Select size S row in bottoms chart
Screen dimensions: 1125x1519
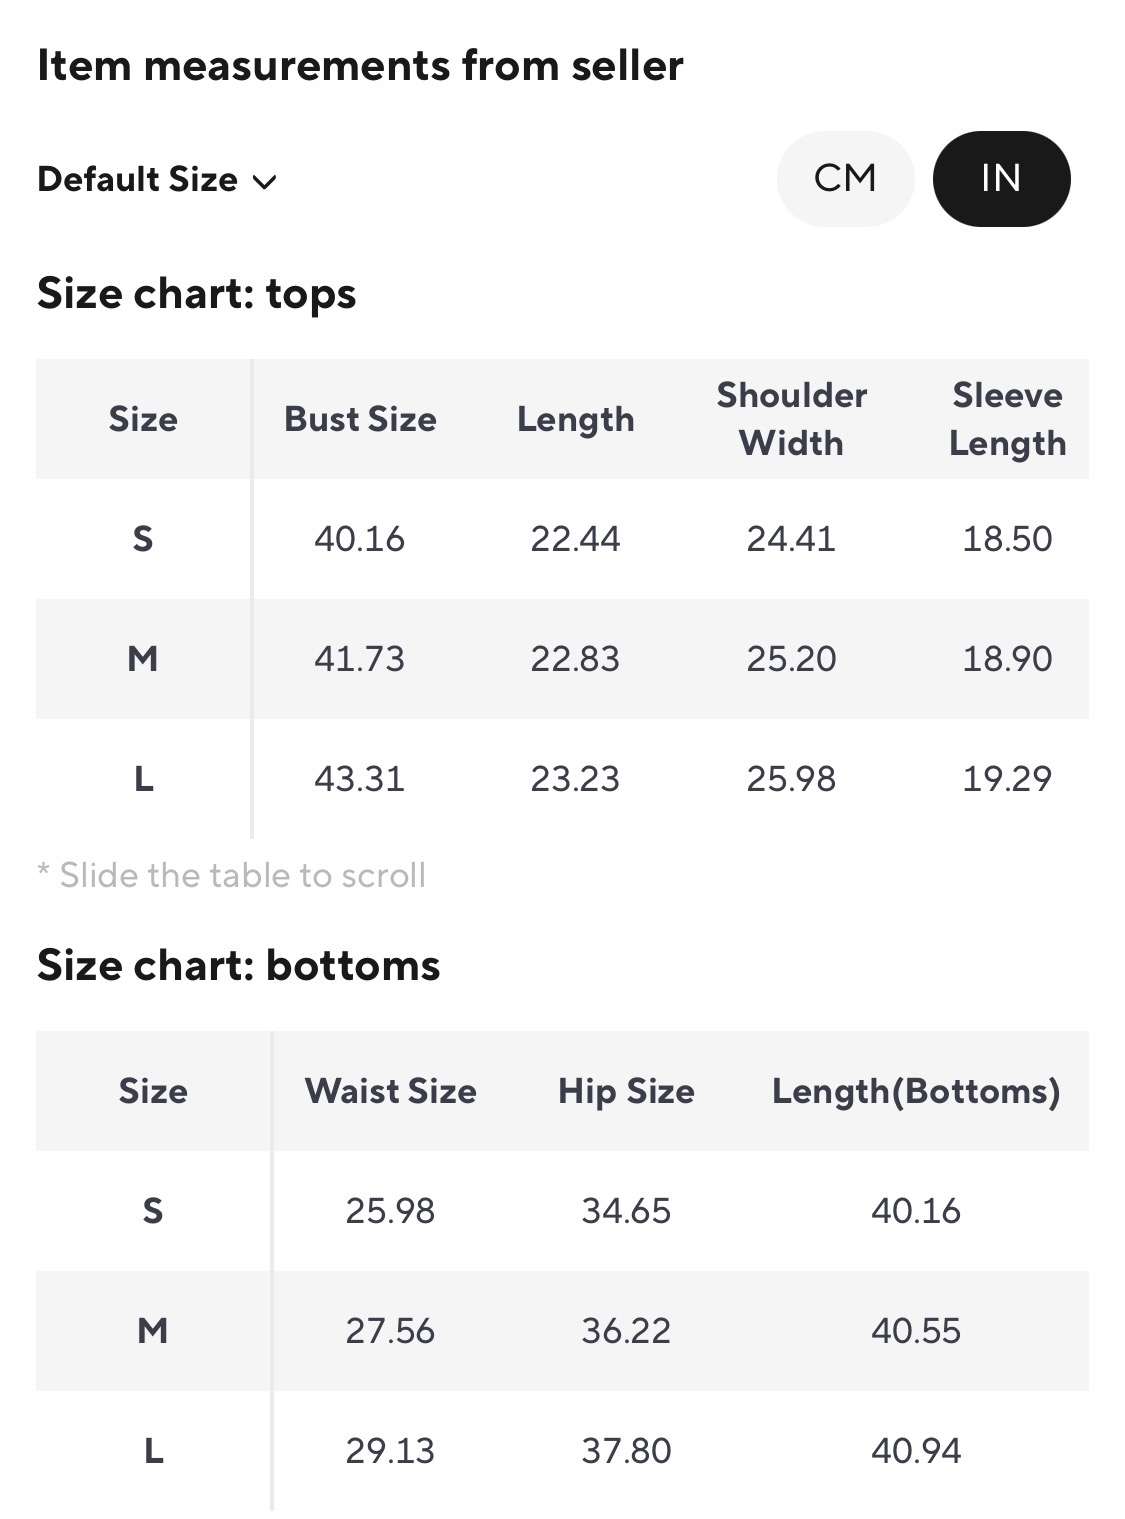(153, 1211)
